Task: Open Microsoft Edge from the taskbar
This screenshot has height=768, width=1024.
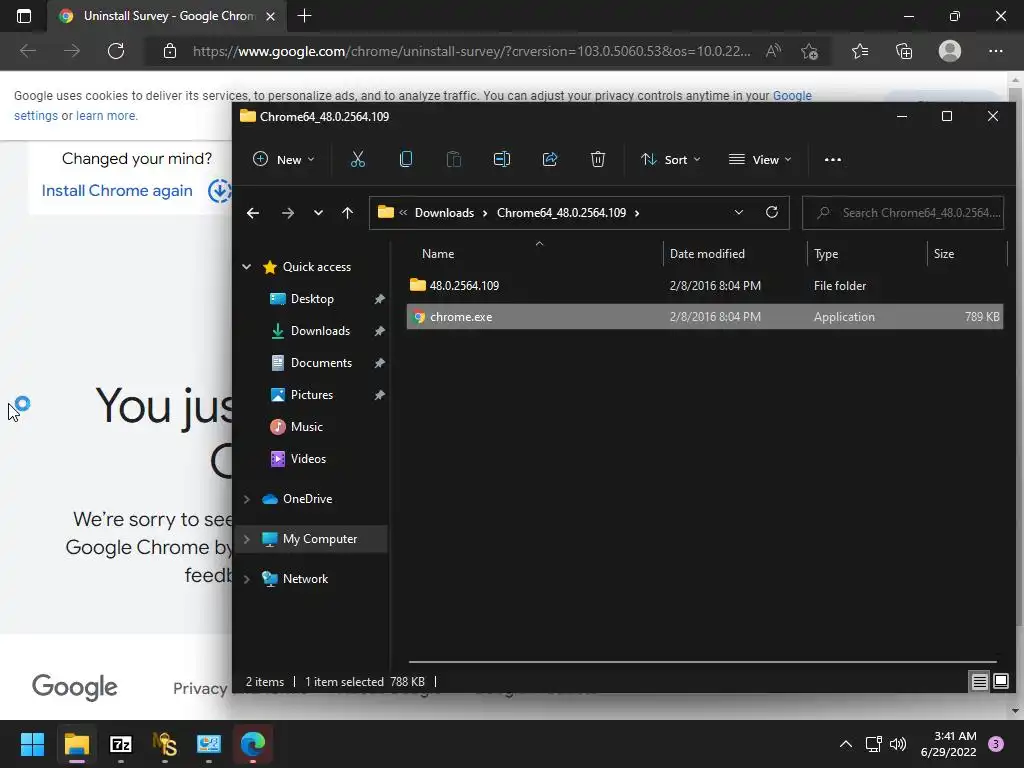Action: 253,744
